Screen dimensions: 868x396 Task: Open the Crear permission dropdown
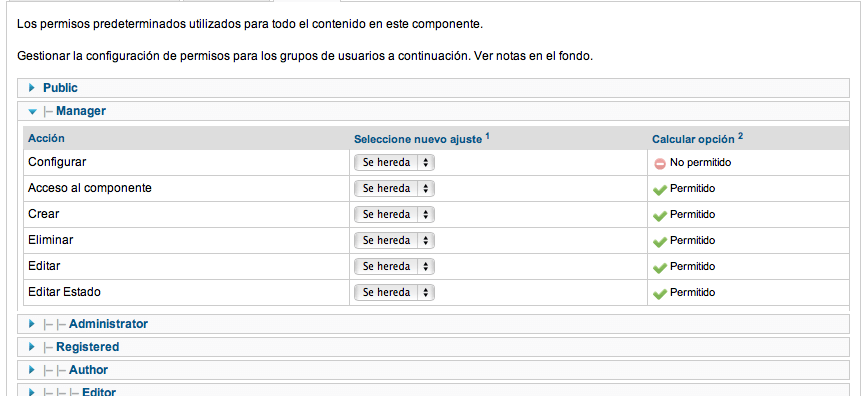394,214
